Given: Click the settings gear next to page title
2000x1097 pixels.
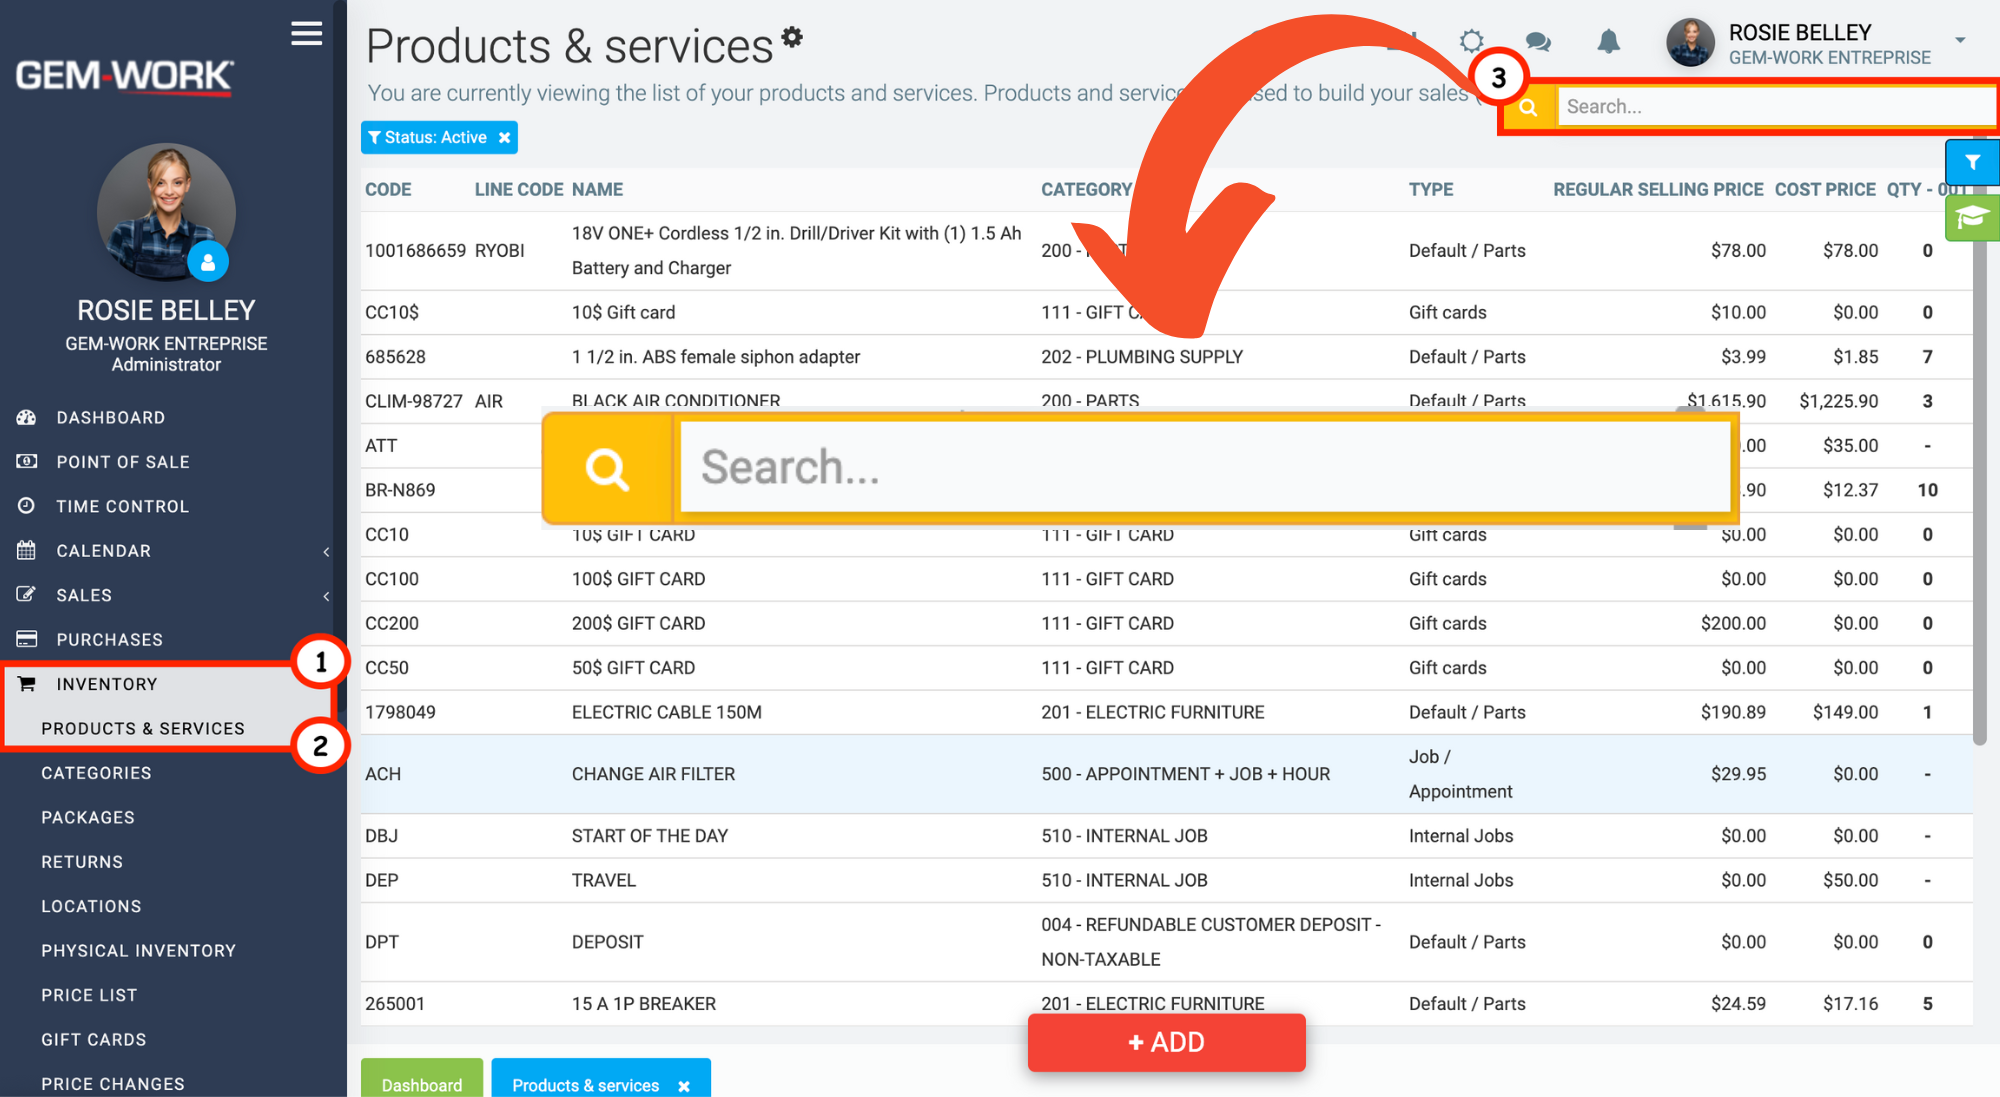Looking at the screenshot, I should pyautogui.click(x=792, y=37).
